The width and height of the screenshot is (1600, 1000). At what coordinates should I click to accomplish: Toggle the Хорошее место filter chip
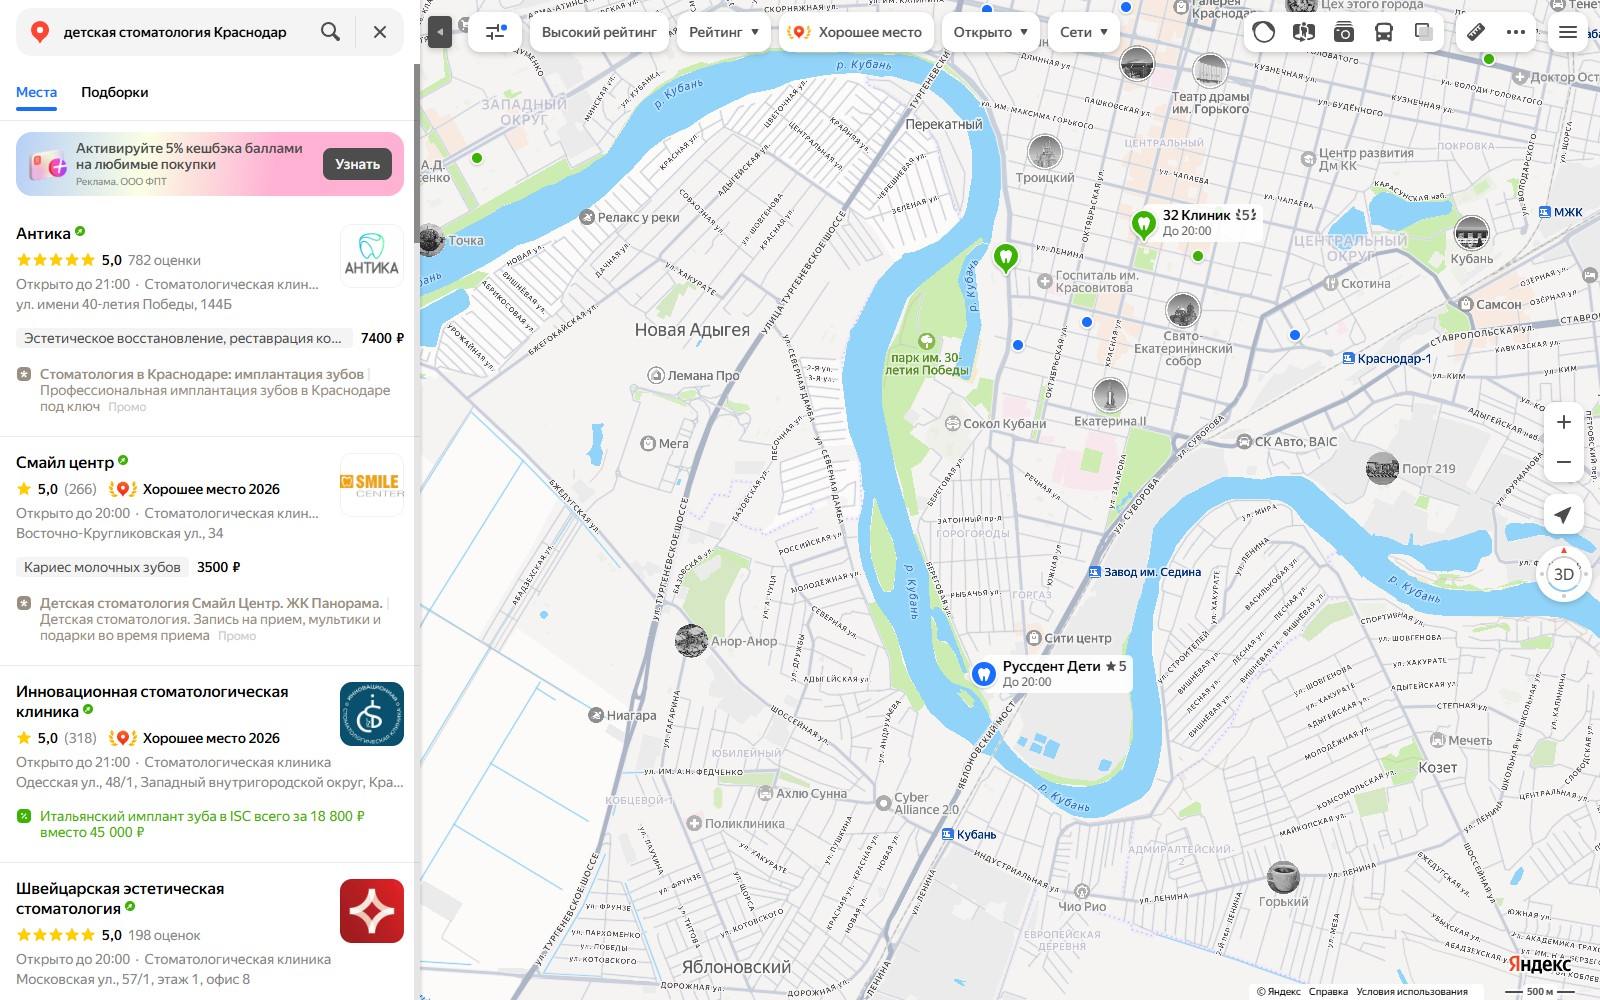click(x=857, y=32)
